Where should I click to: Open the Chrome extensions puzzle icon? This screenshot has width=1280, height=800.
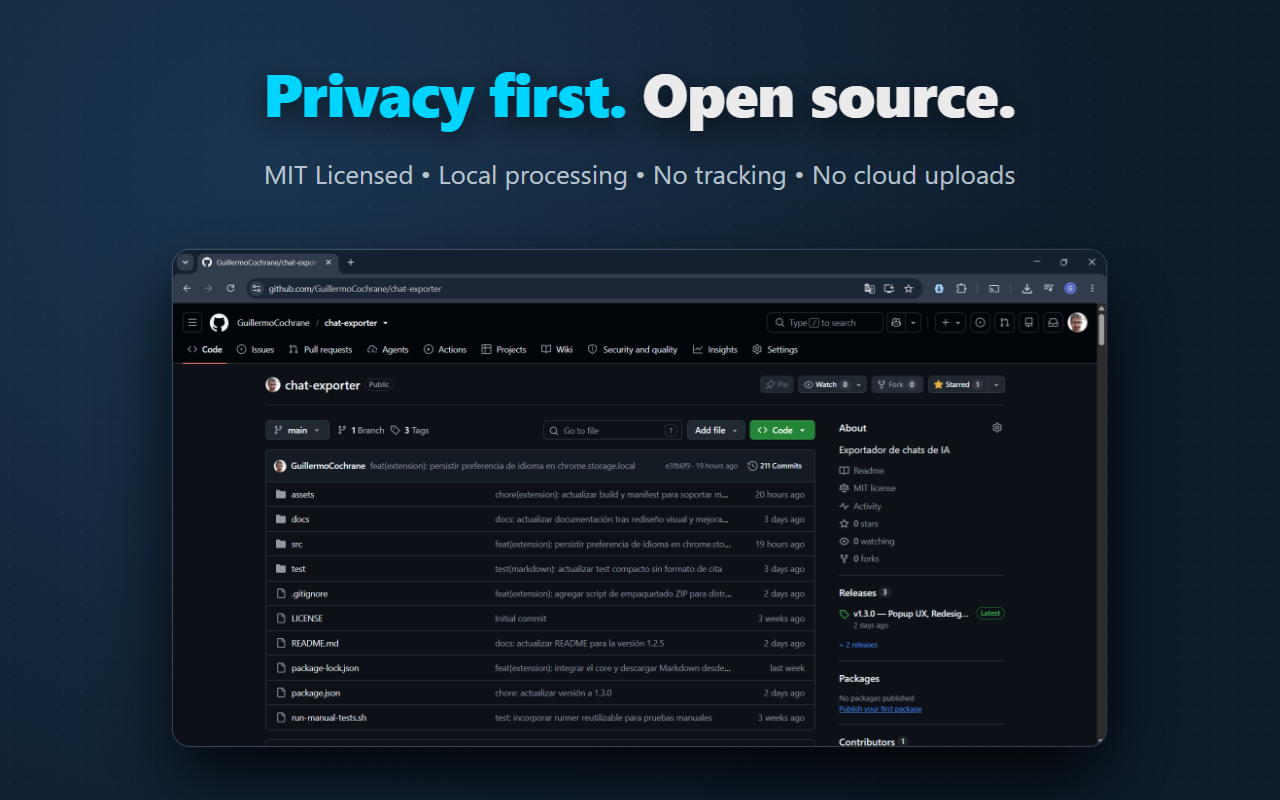961,288
